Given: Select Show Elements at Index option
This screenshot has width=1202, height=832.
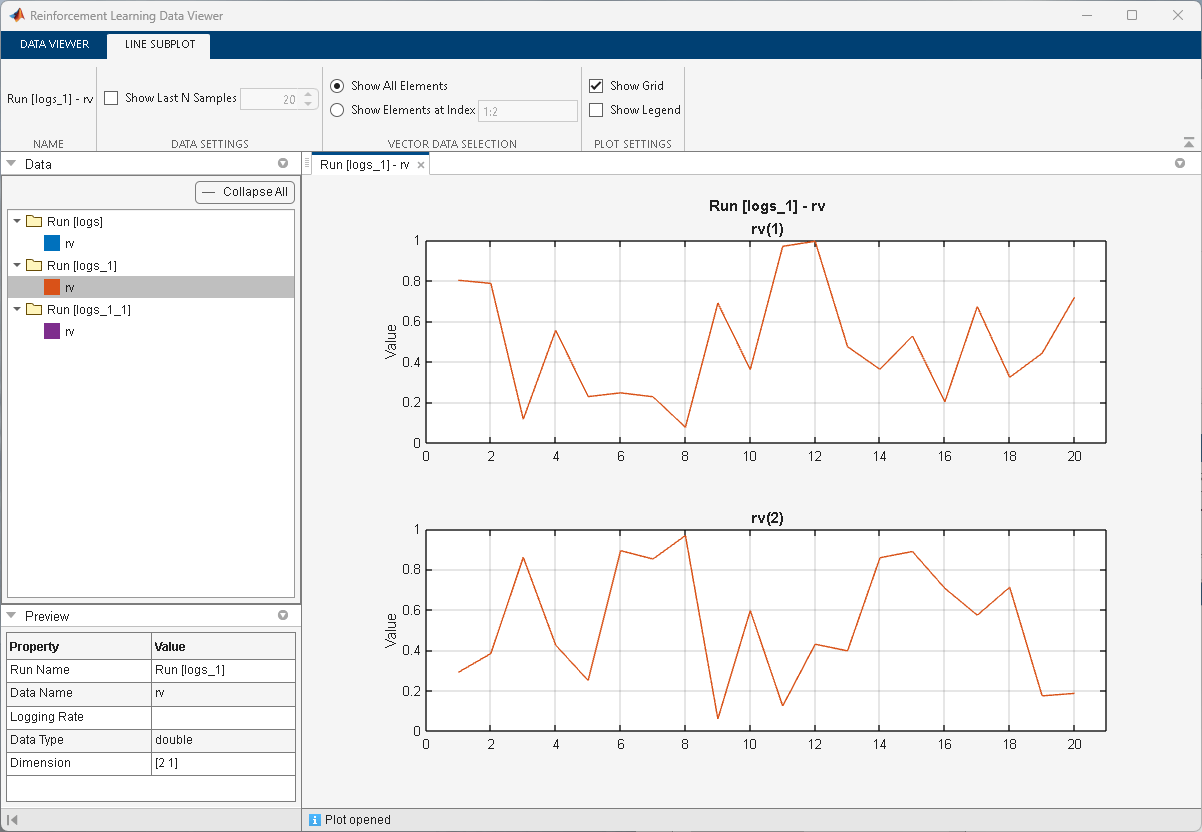Looking at the screenshot, I should [x=337, y=110].
